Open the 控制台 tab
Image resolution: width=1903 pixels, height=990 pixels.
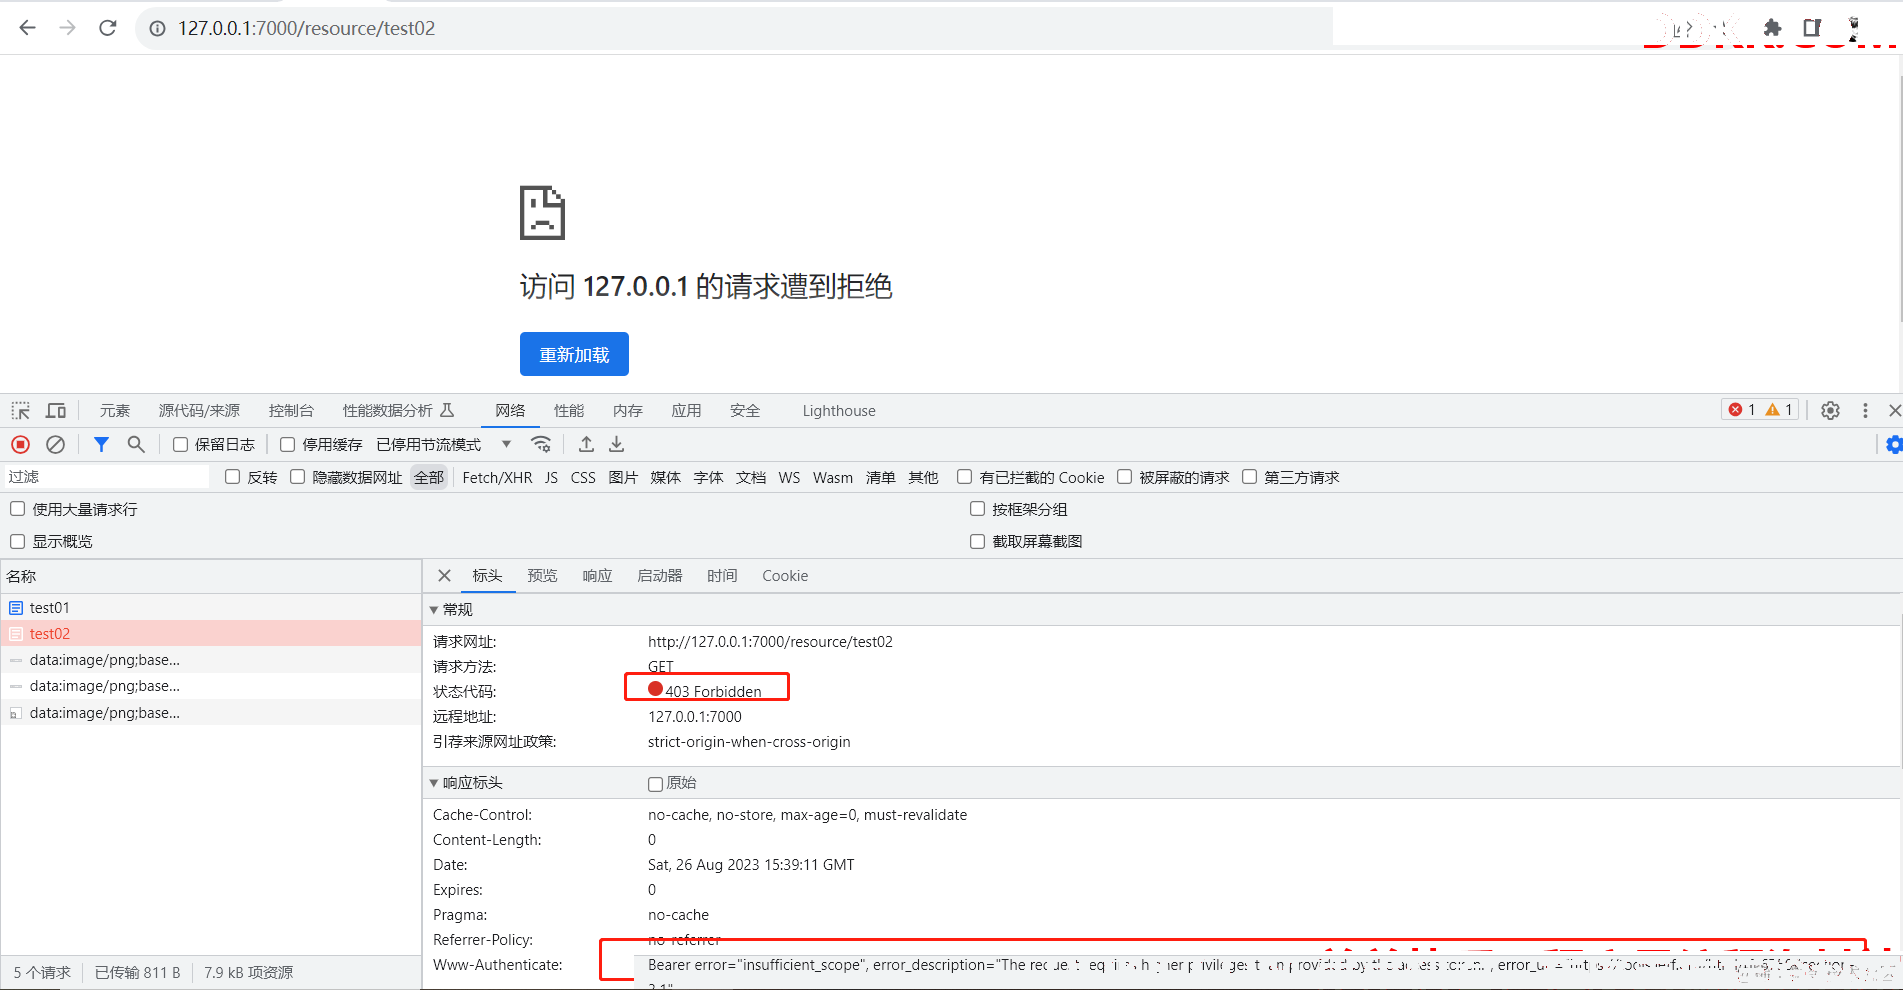click(x=291, y=411)
